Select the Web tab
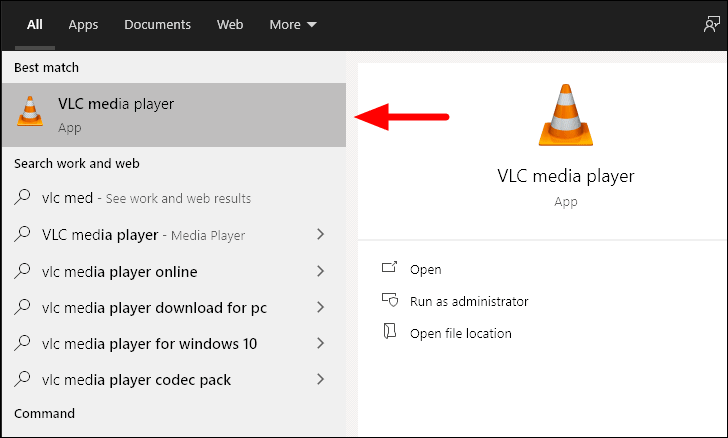Screen dimensions: 728x438 click(x=230, y=25)
